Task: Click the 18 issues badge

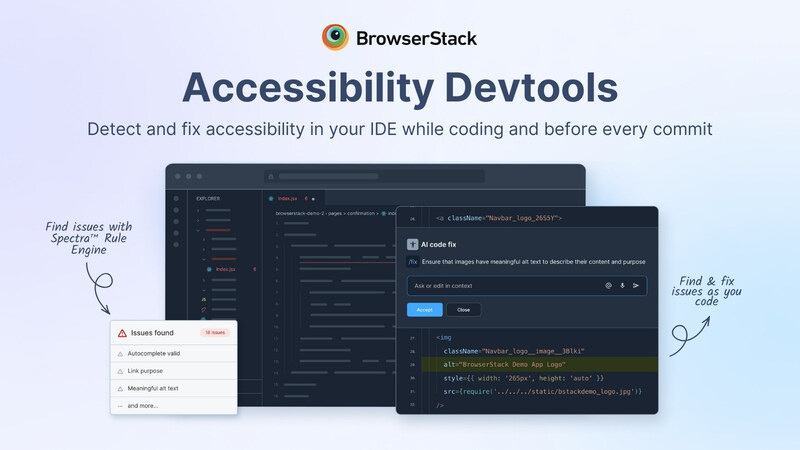Action: tap(214, 333)
